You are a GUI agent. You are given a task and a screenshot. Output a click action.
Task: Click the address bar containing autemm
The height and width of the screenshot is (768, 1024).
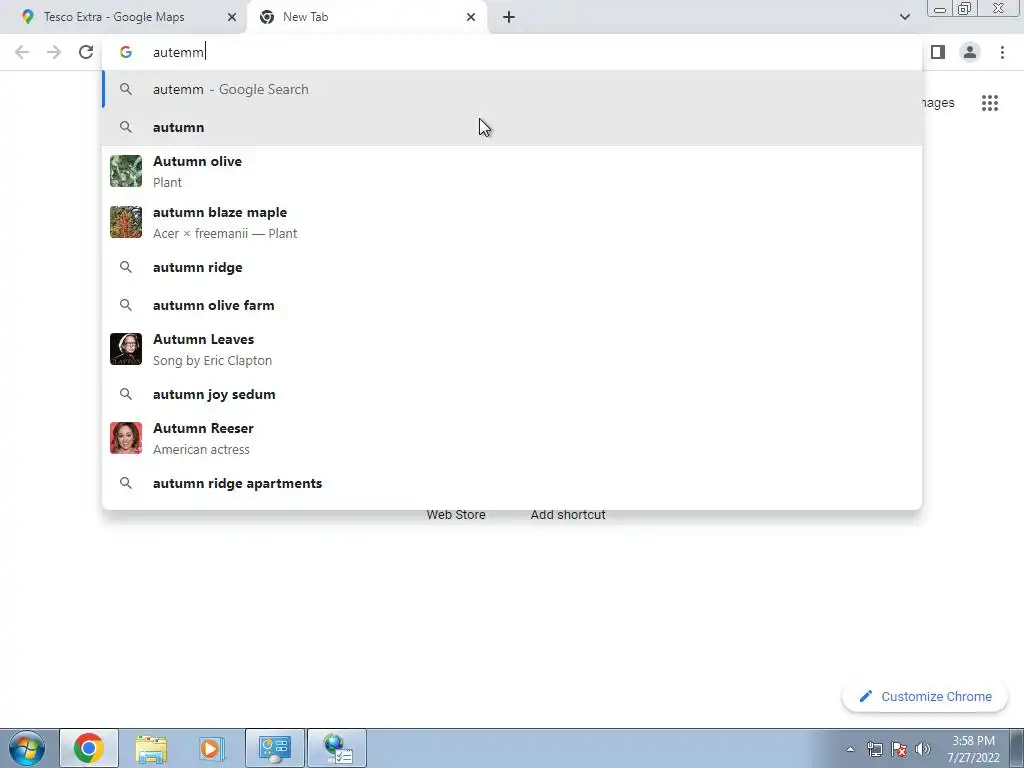coord(512,52)
